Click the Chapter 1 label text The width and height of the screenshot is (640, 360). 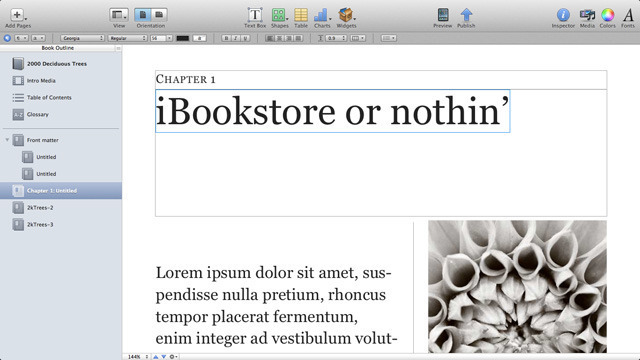(x=185, y=79)
